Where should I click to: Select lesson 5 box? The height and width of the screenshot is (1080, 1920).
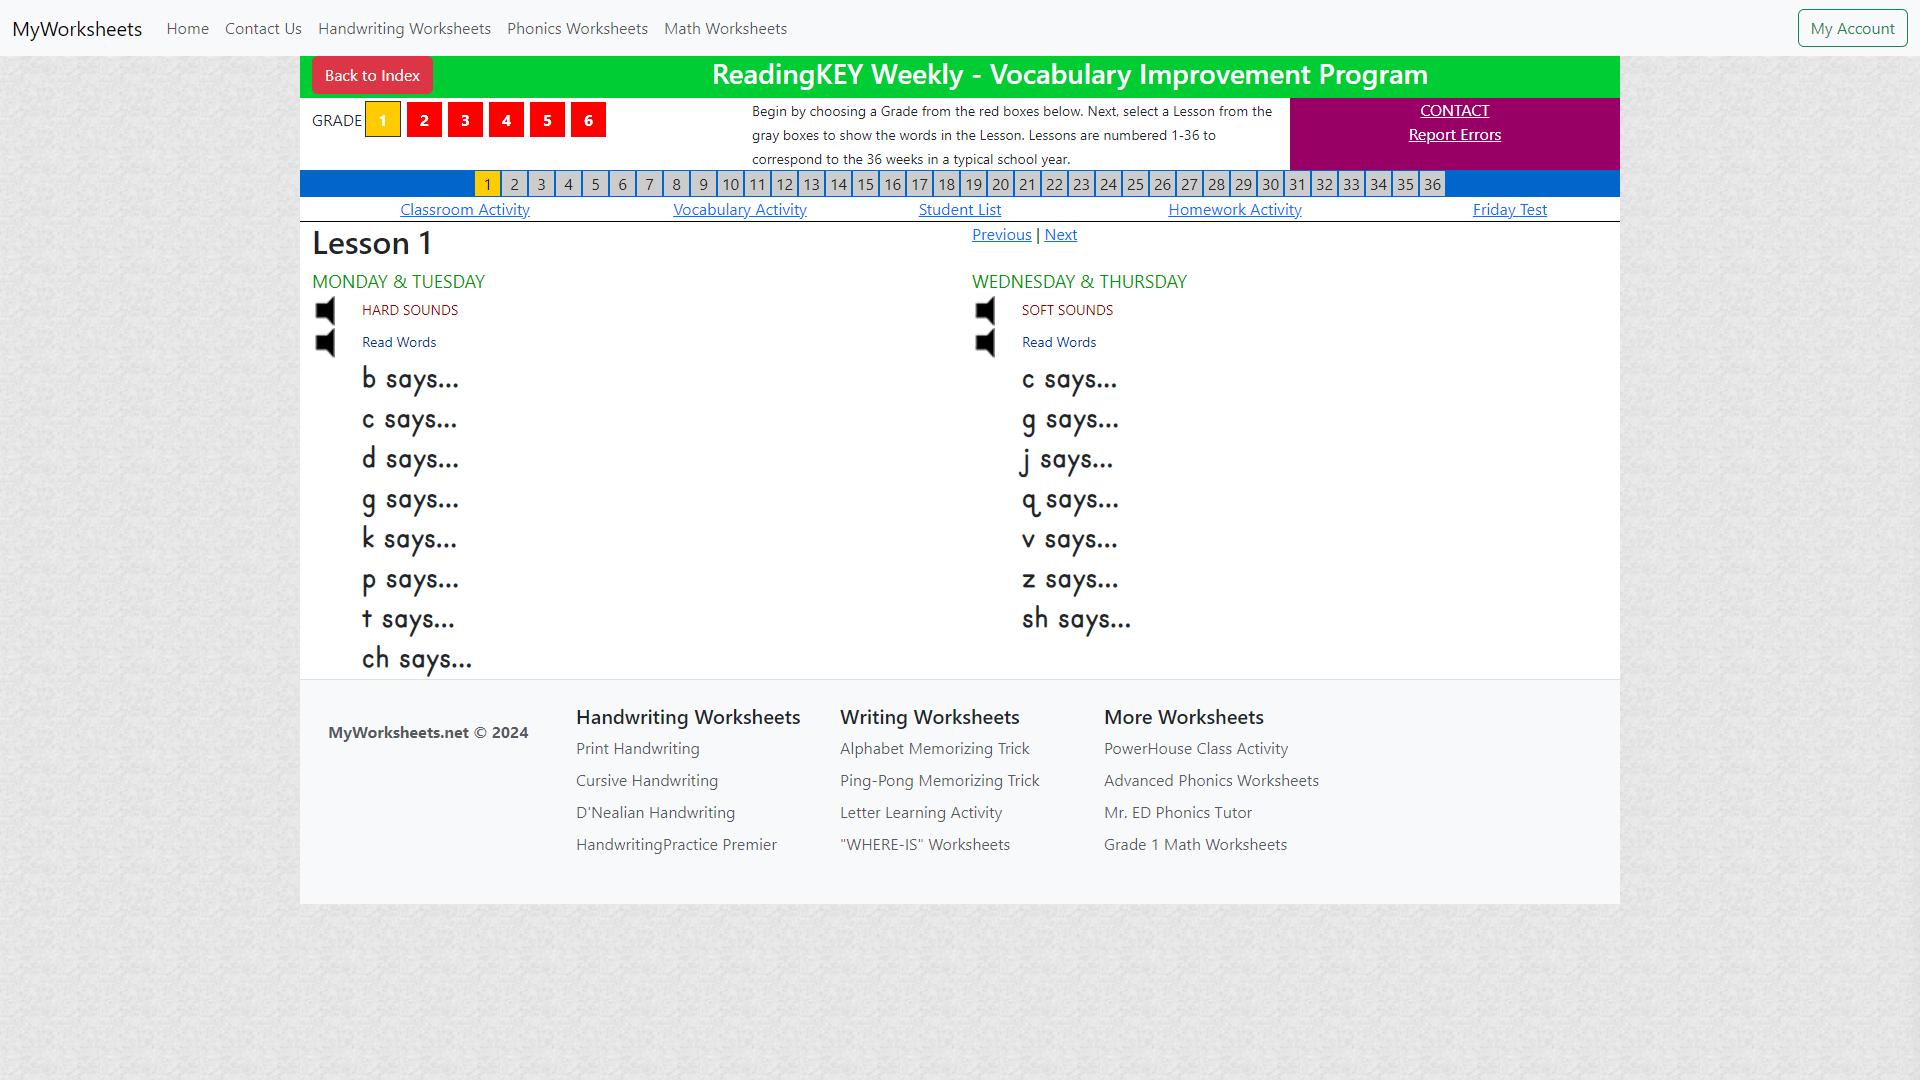pyautogui.click(x=596, y=184)
